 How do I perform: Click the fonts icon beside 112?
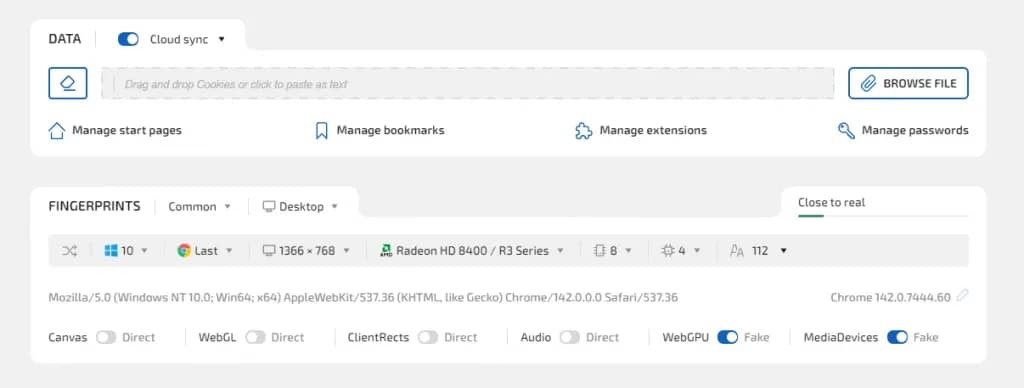tap(737, 251)
